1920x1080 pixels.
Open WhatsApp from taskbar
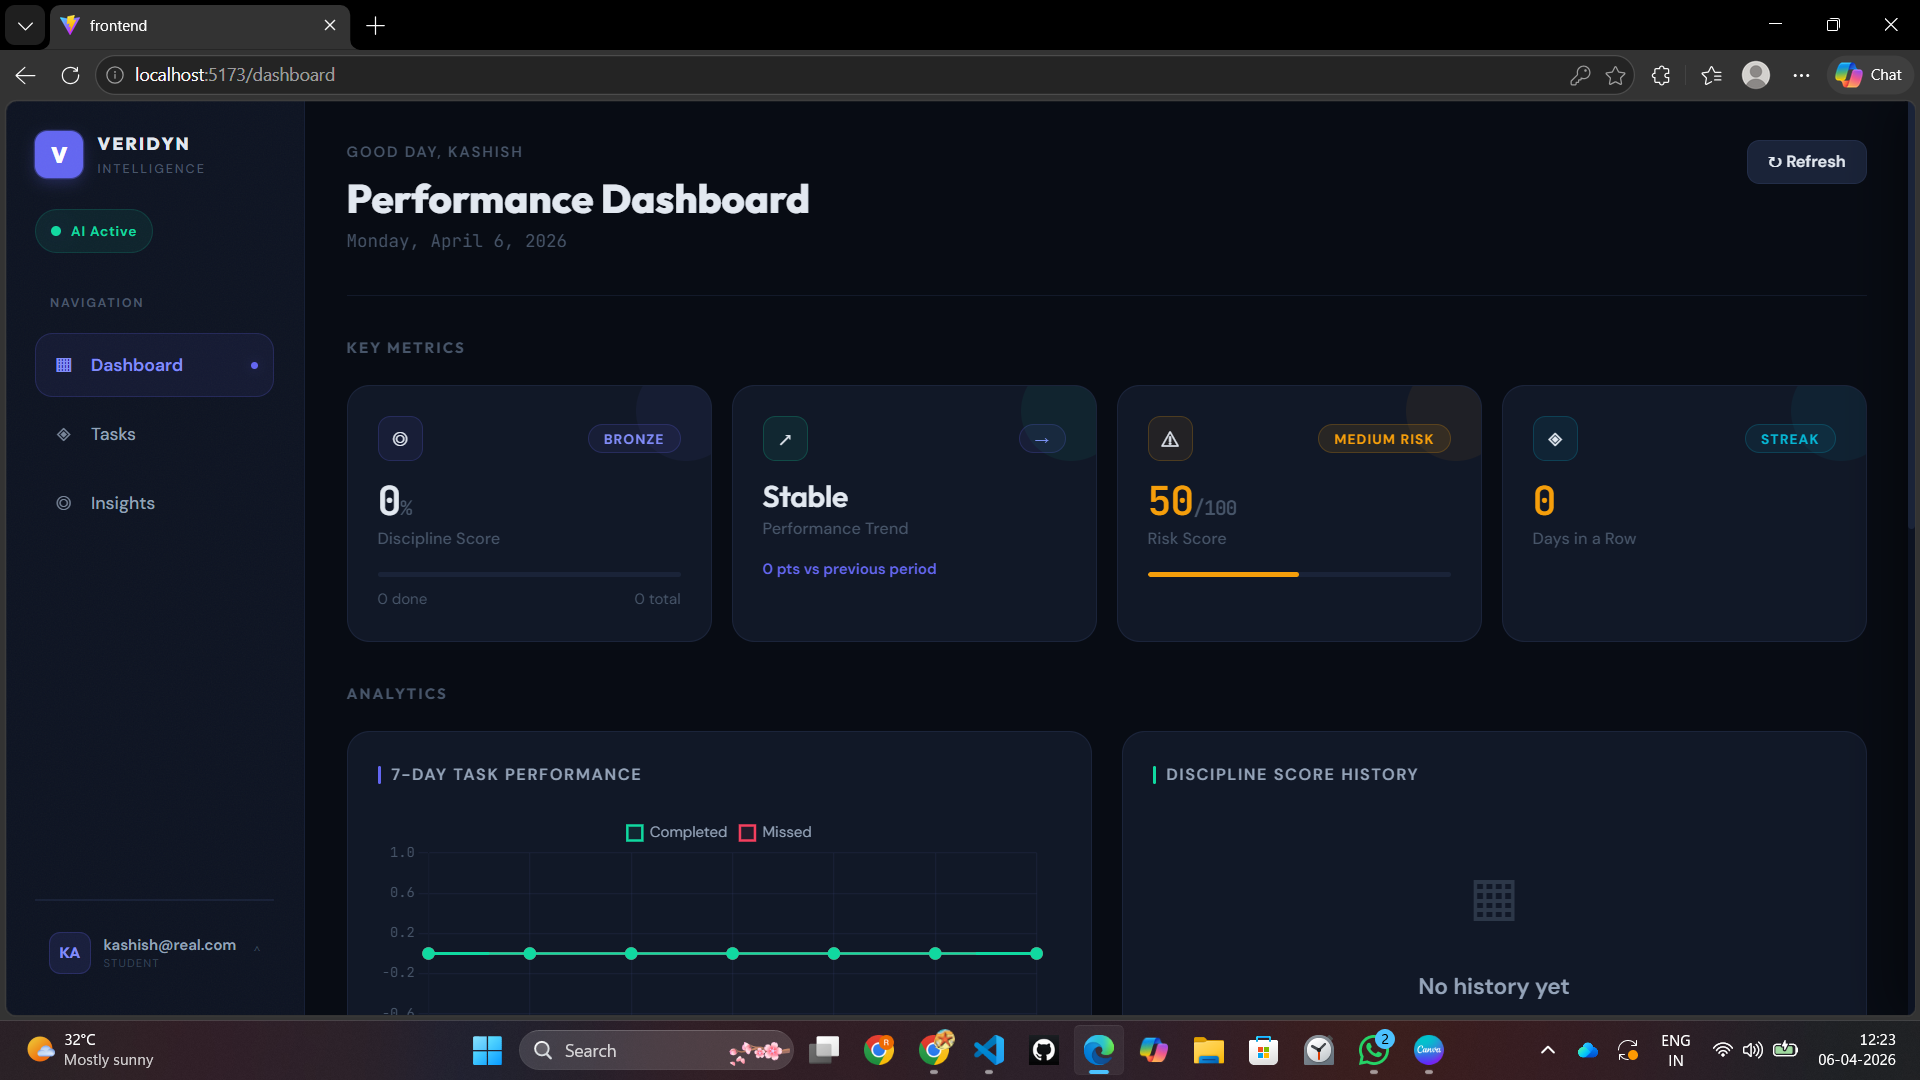pyautogui.click(x=1374, y=1050)
